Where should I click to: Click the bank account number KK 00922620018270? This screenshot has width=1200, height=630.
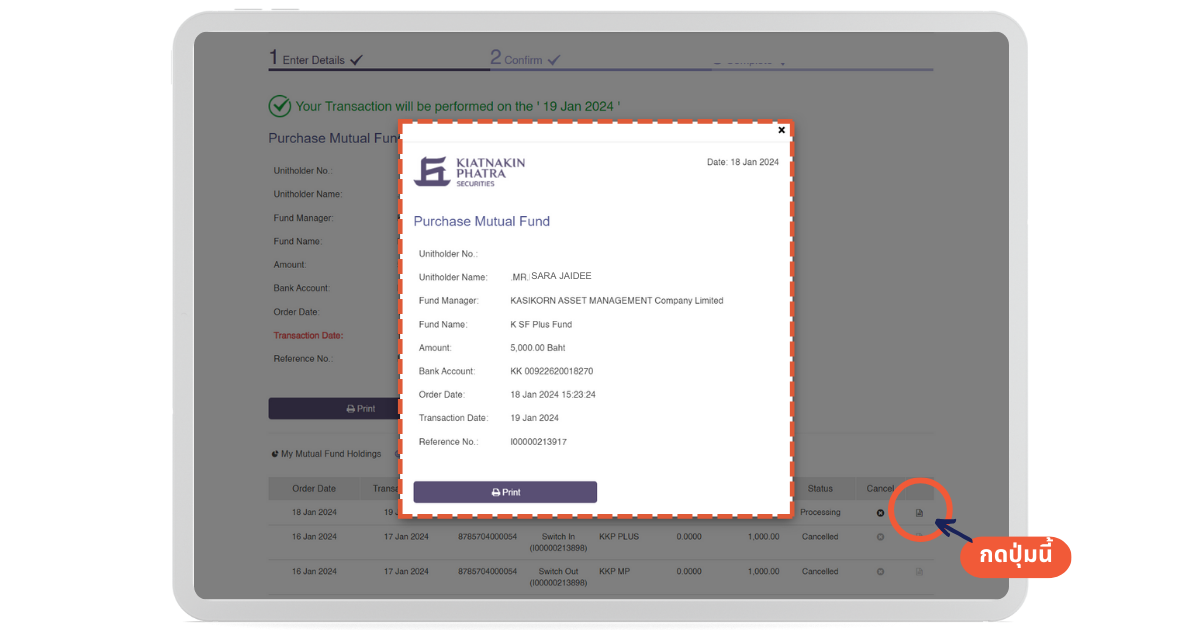click(551, 371)
